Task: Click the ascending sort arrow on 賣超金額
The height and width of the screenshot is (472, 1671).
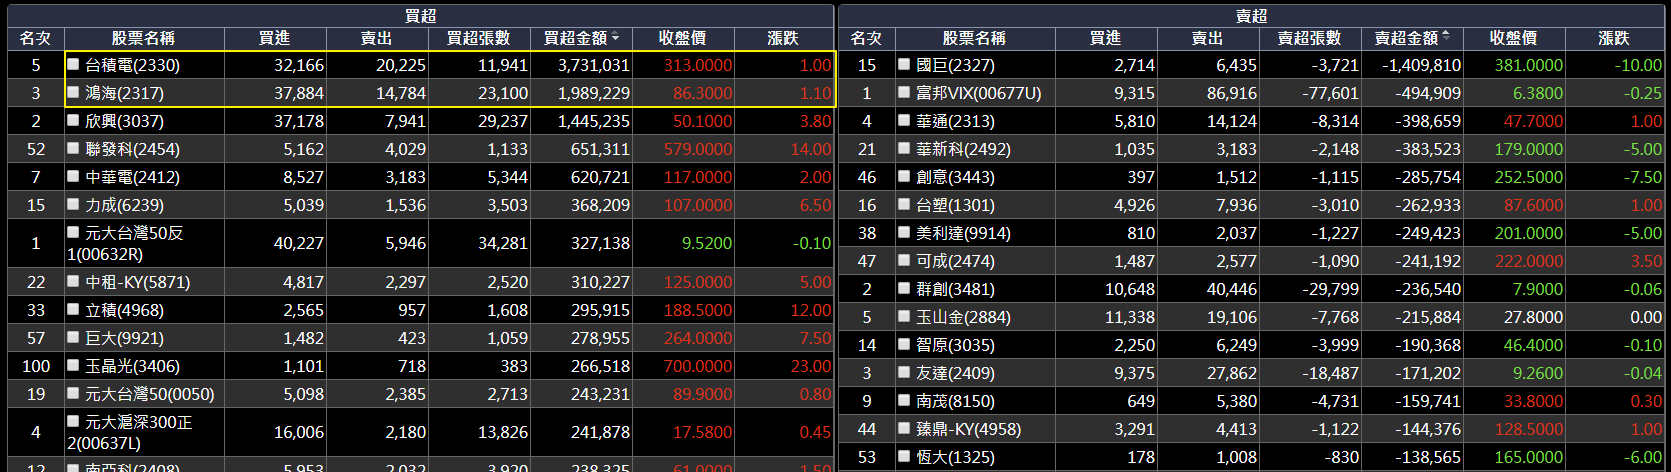Action: coord(1446,35)
